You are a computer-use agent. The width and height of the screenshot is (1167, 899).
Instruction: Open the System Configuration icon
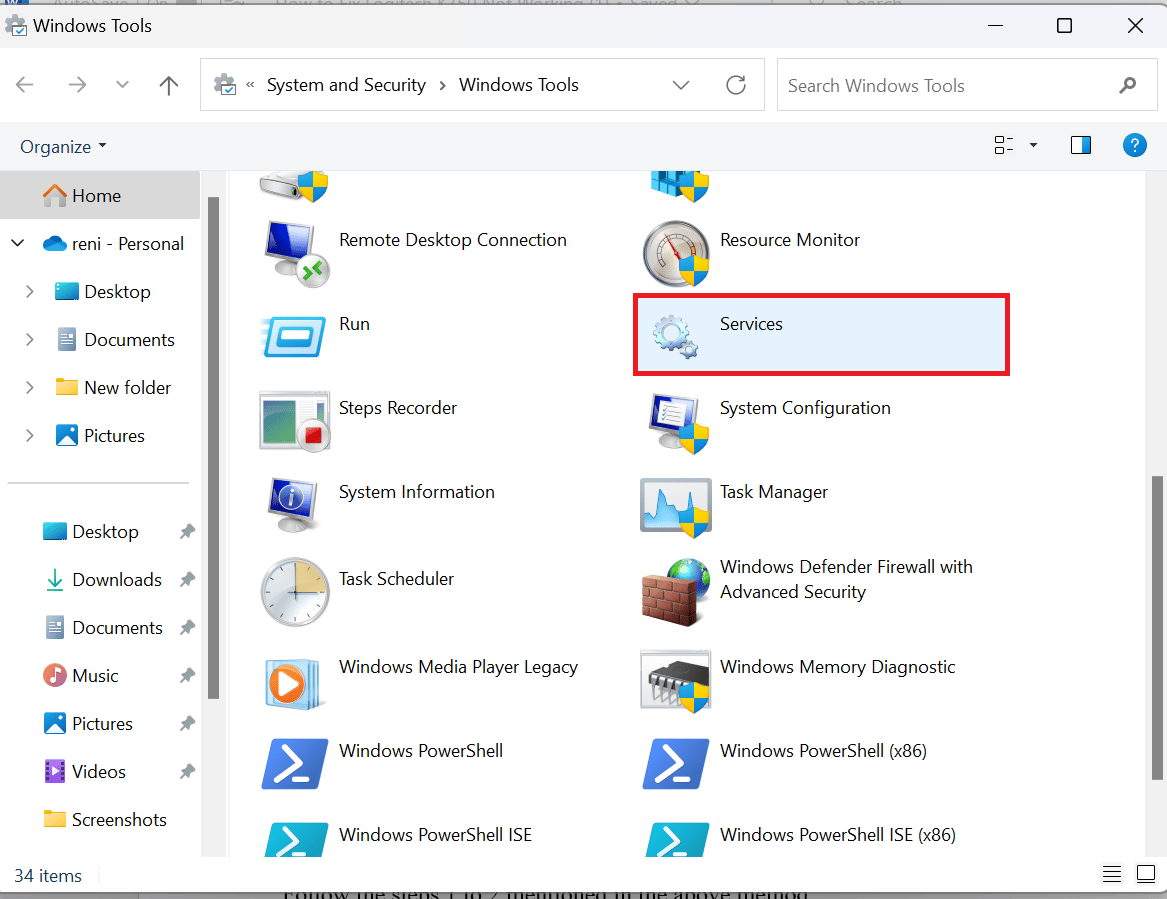click(x=677, y=423)
